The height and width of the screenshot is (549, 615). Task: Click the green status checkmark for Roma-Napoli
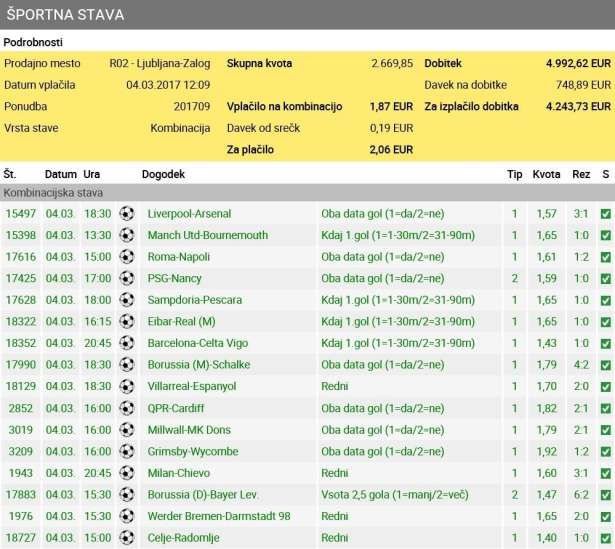coord(606,257)
